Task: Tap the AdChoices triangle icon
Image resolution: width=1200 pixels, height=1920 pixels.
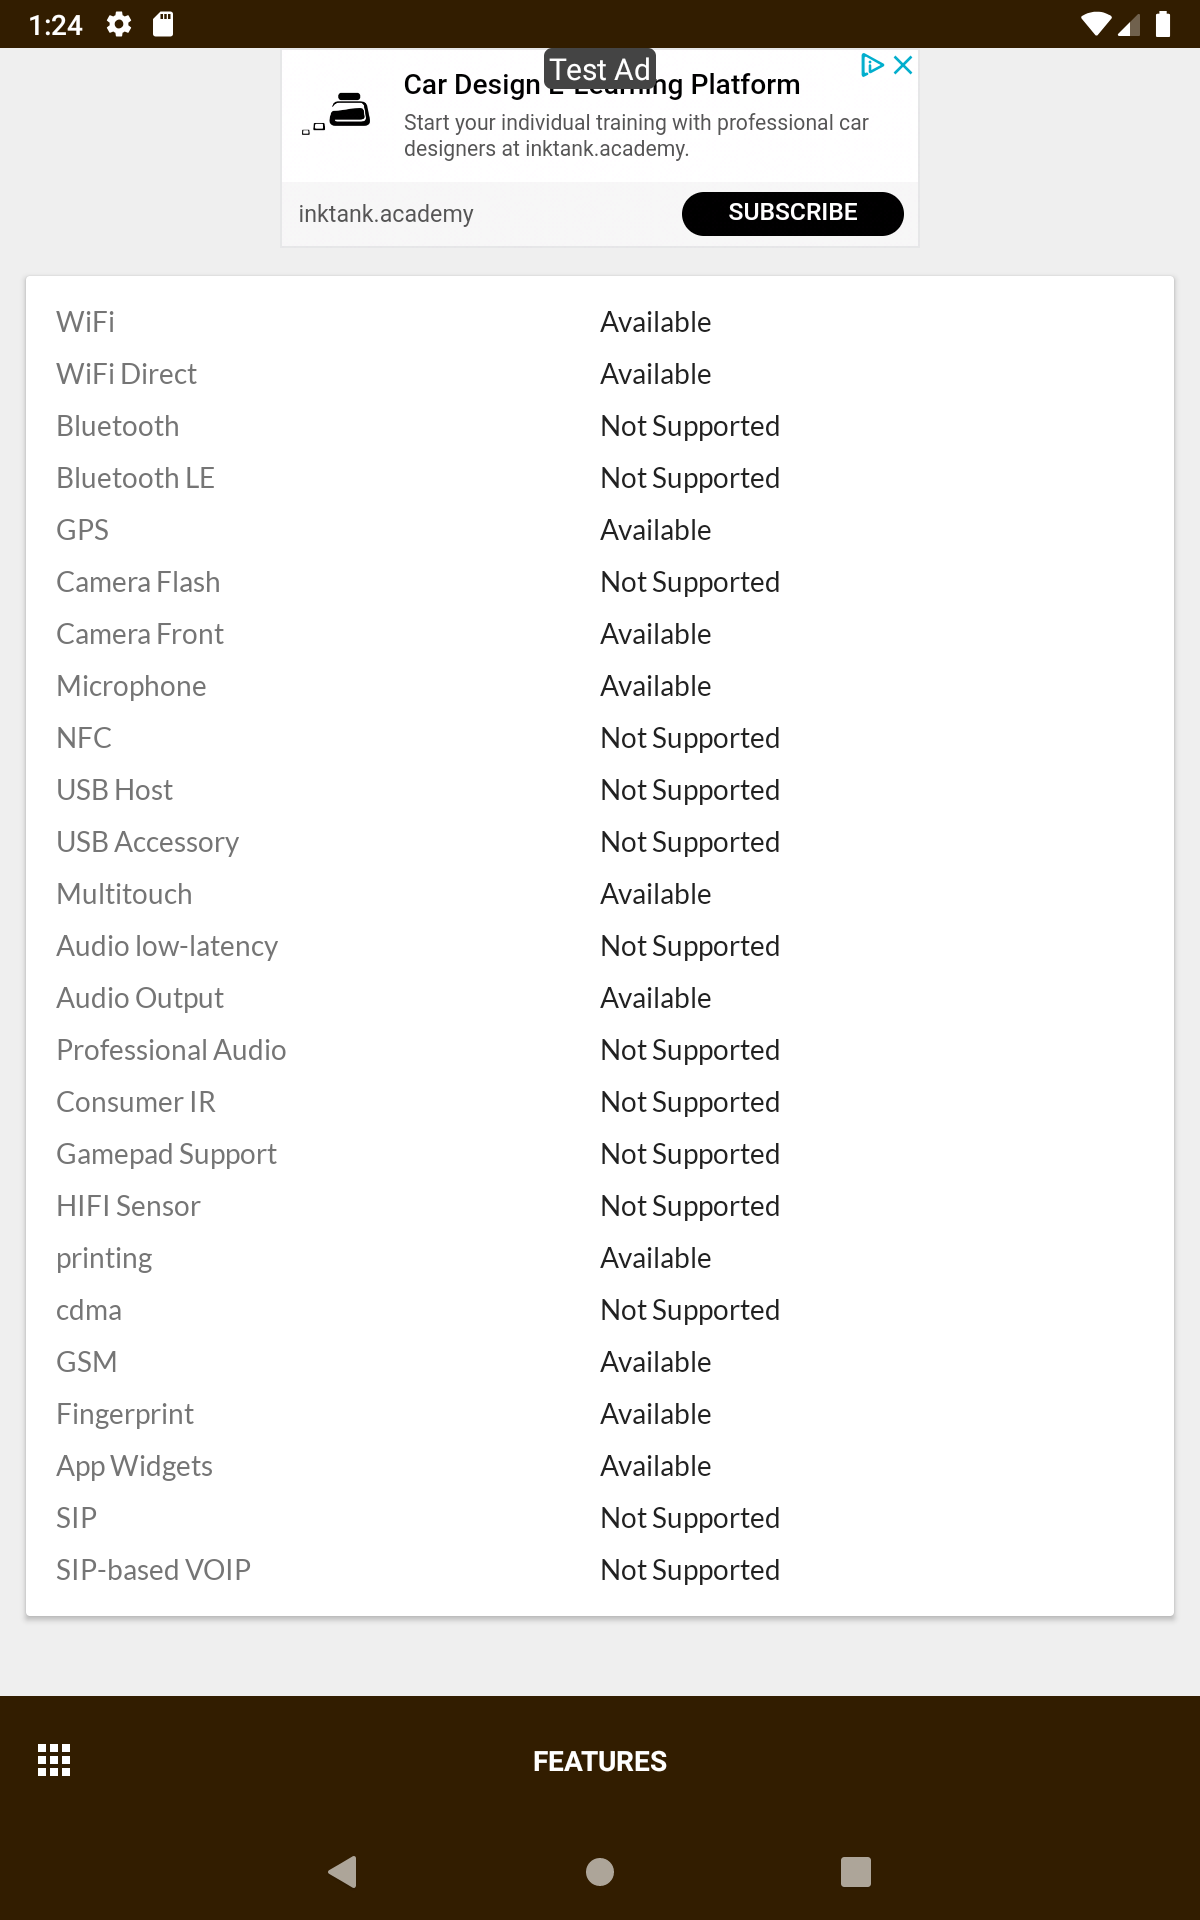Action: (x=872, y=65)
